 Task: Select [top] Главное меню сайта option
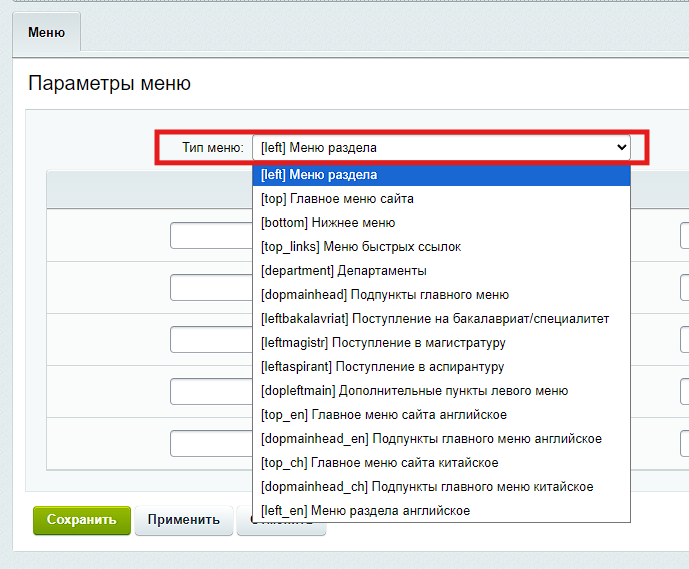point(441,199)
